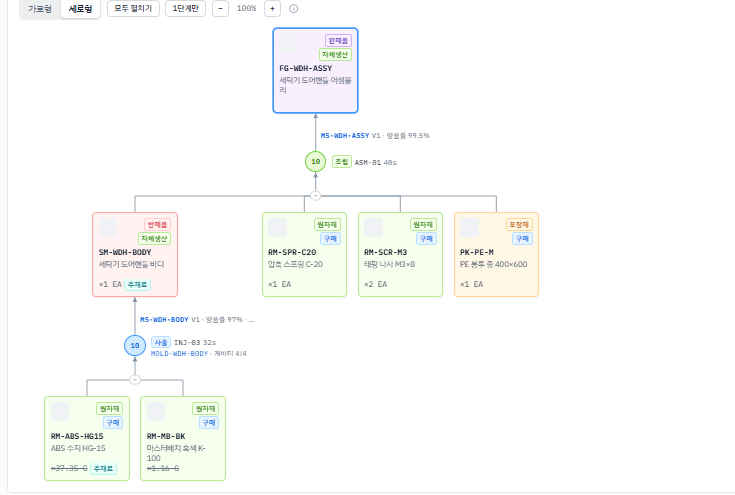Collapse children under the injection step
Viewport: 735px width, 495px height.
[x=135, y=379]
